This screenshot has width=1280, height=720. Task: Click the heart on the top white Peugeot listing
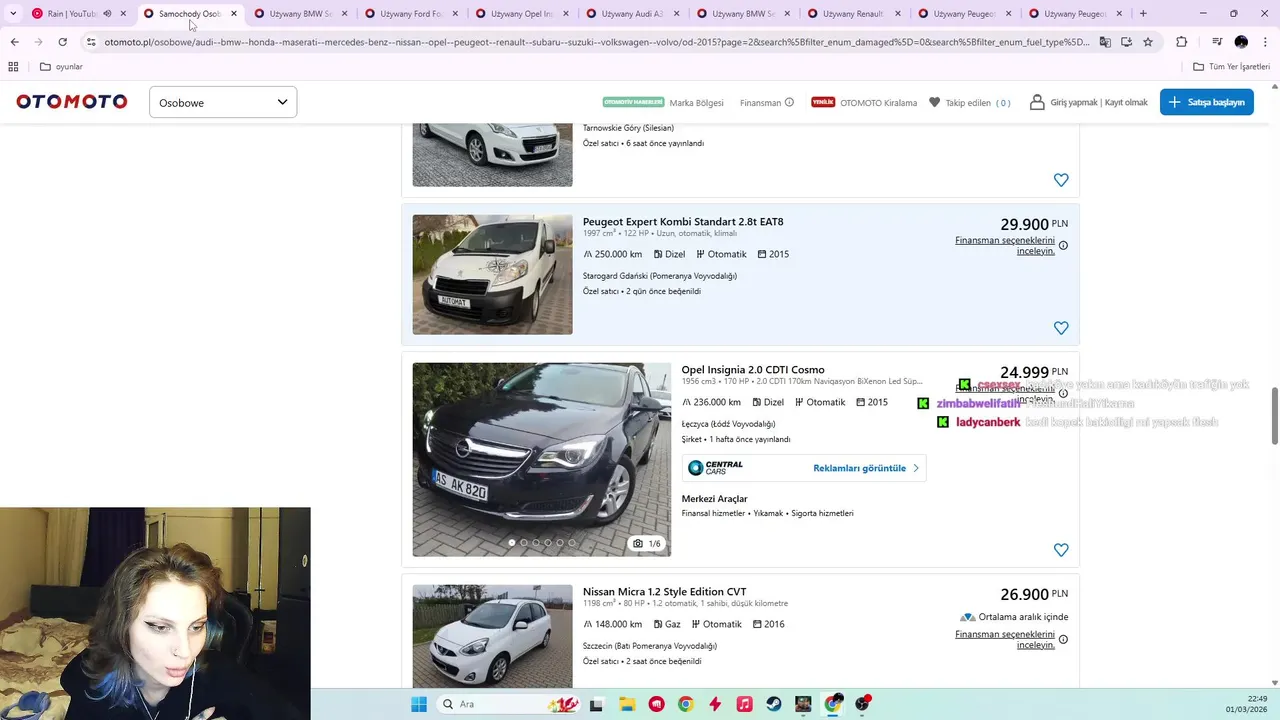1061,180
